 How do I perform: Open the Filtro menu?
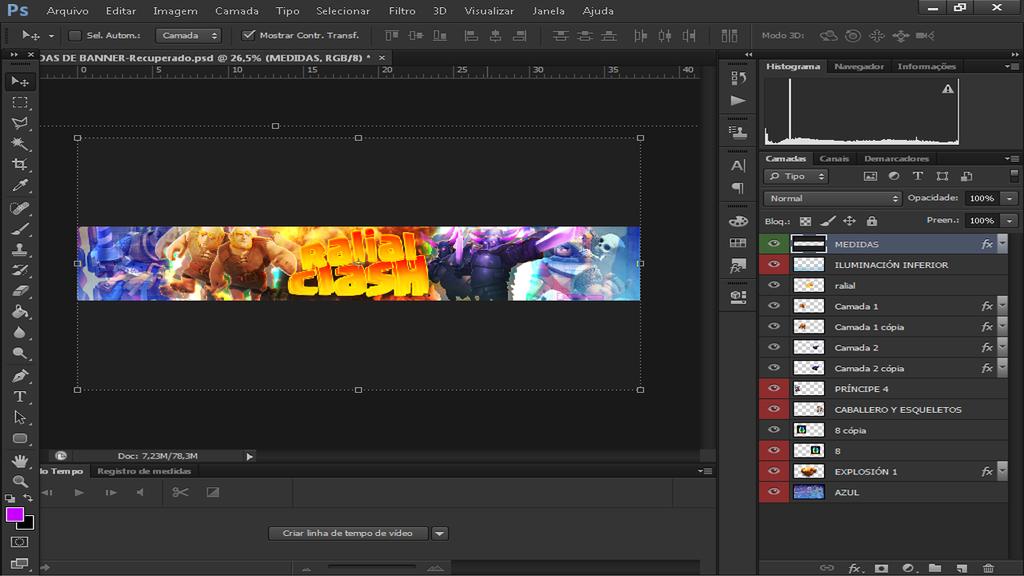(400, 11)
